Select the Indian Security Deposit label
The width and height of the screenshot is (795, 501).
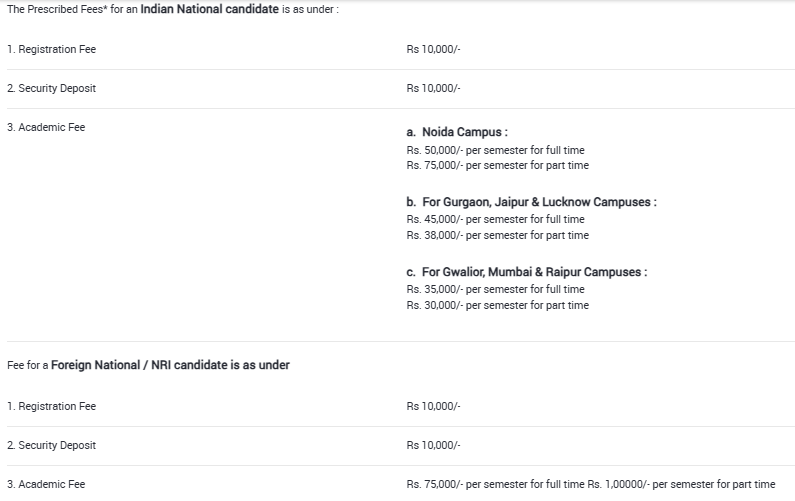point(52,88)
